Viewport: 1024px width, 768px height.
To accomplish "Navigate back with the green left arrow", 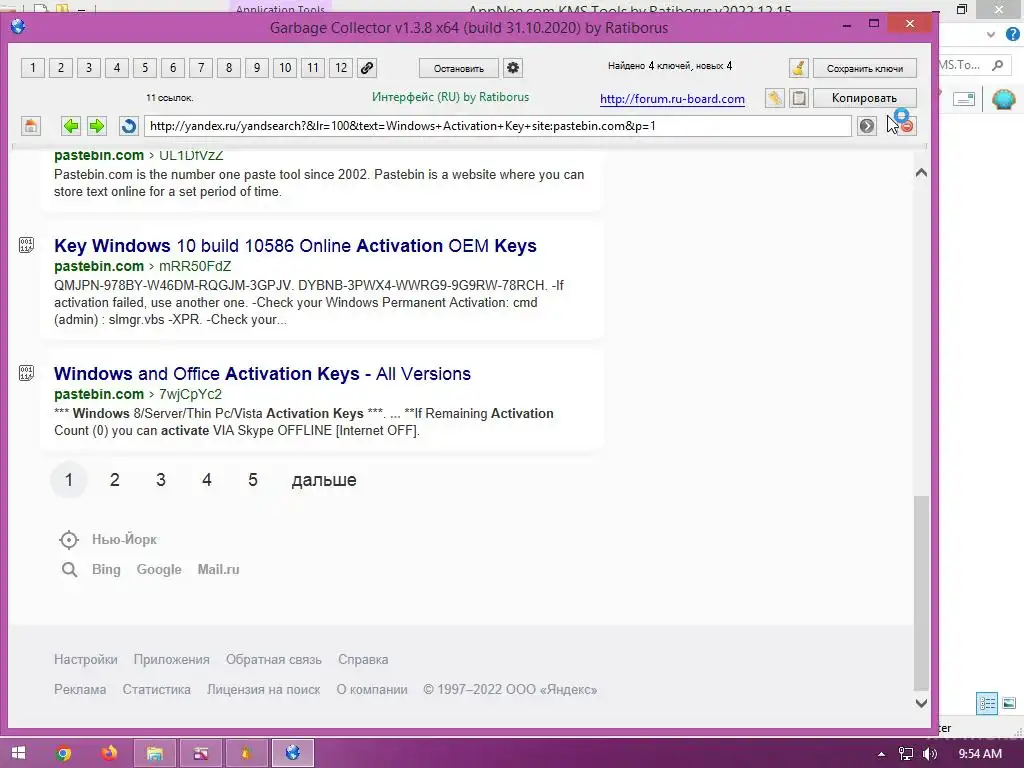I will pyautogui.click(x=71, y=126).
